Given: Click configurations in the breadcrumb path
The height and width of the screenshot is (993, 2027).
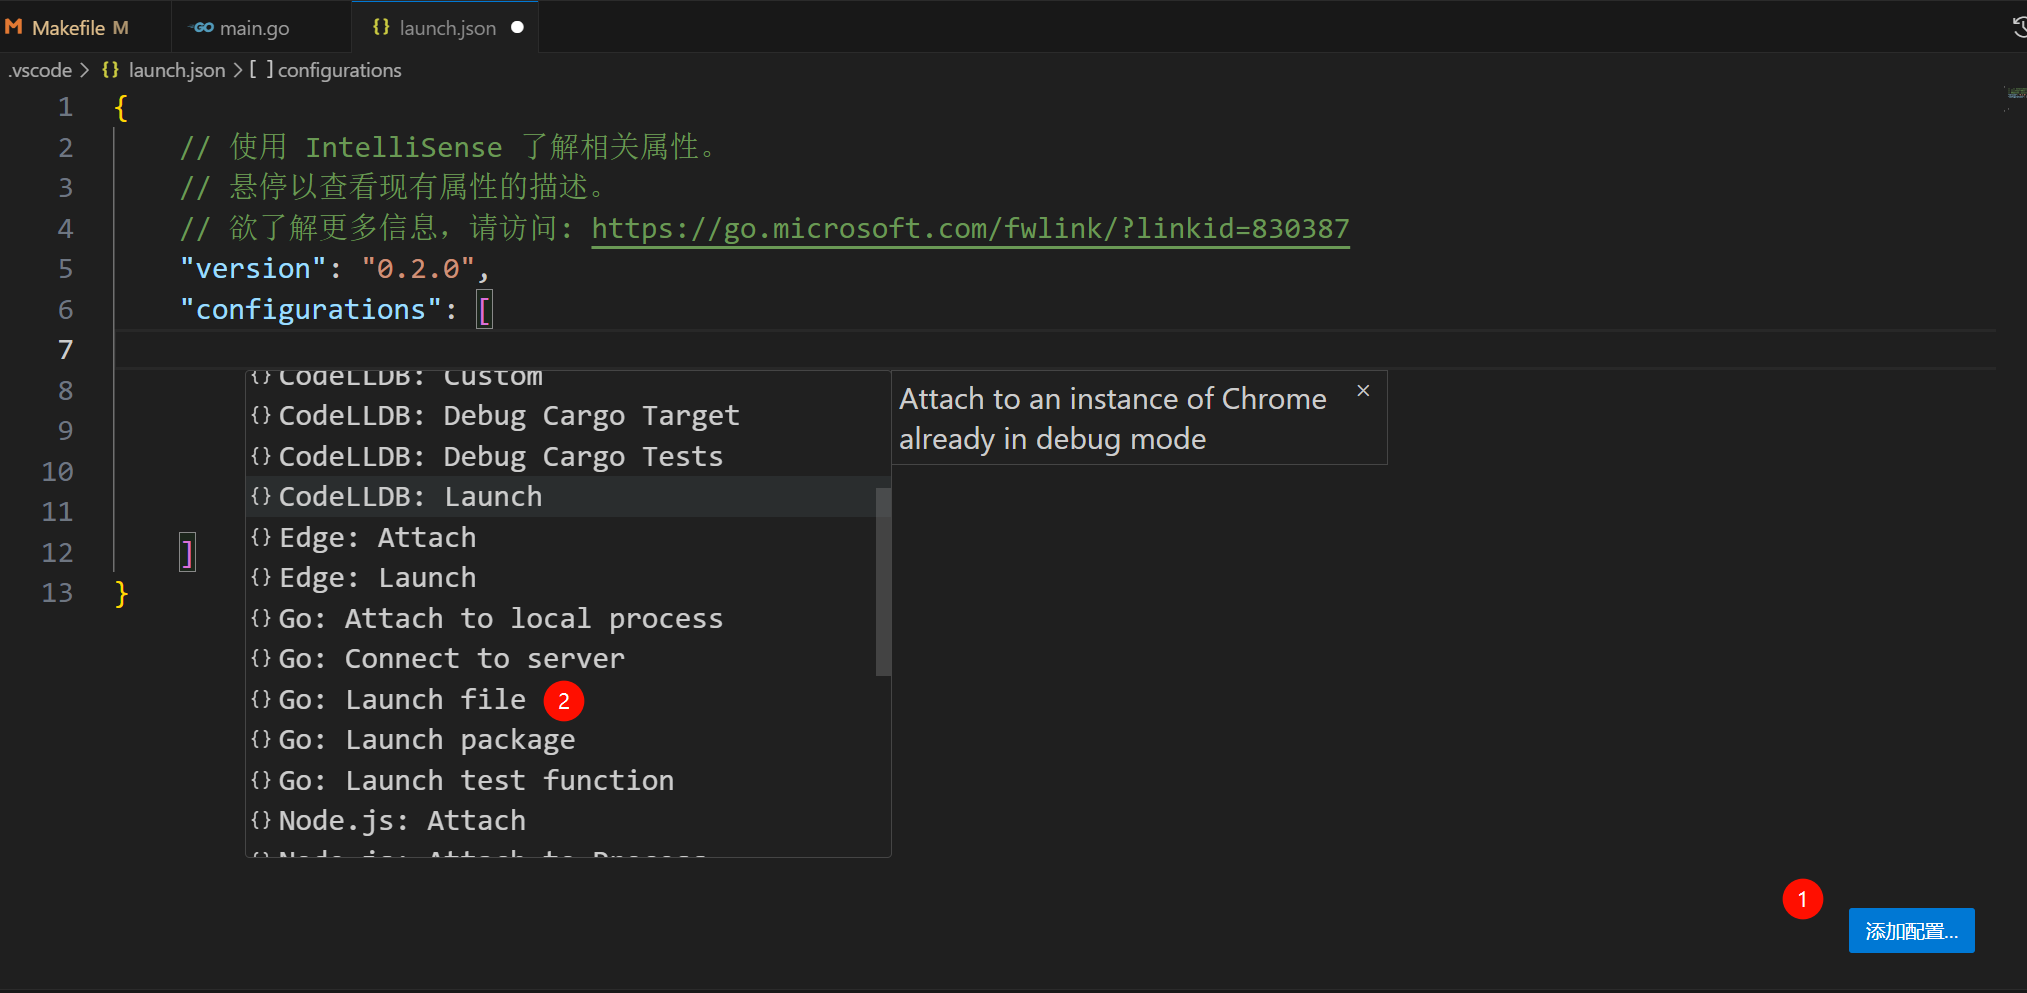Looking at the screenshot, I should (339, 70).
